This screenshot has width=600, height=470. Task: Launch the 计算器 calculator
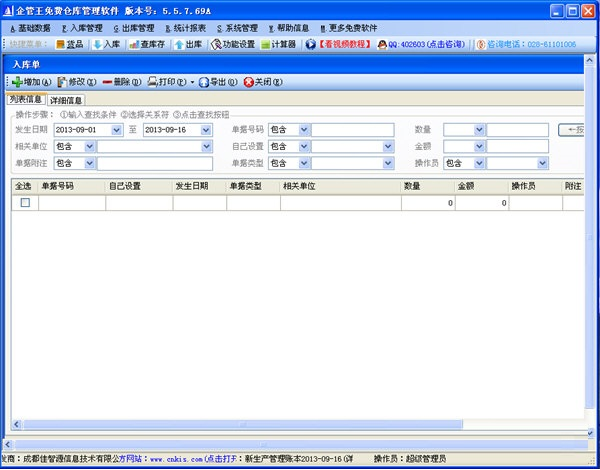click(x=278, y=44)
